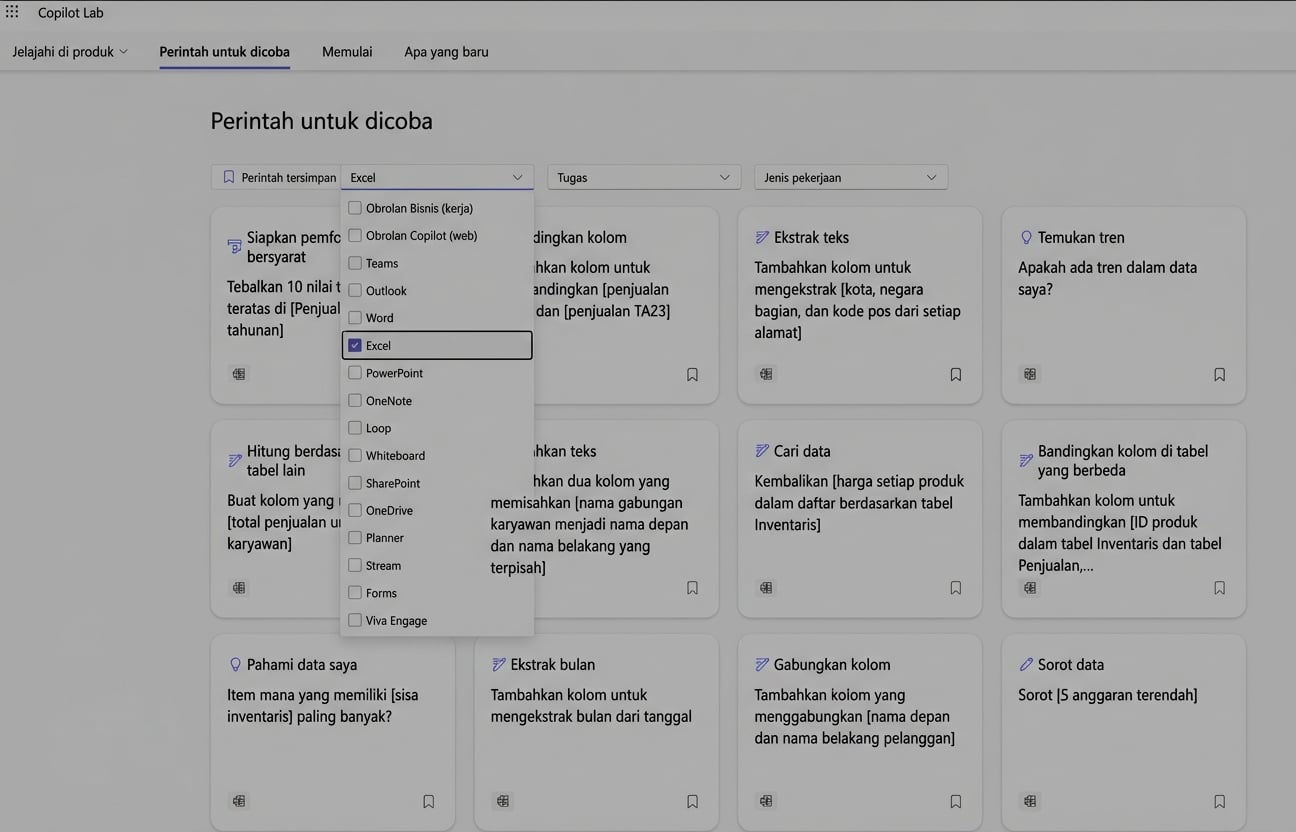Switch to the "Memulai" tab

[x=346, y=50]
